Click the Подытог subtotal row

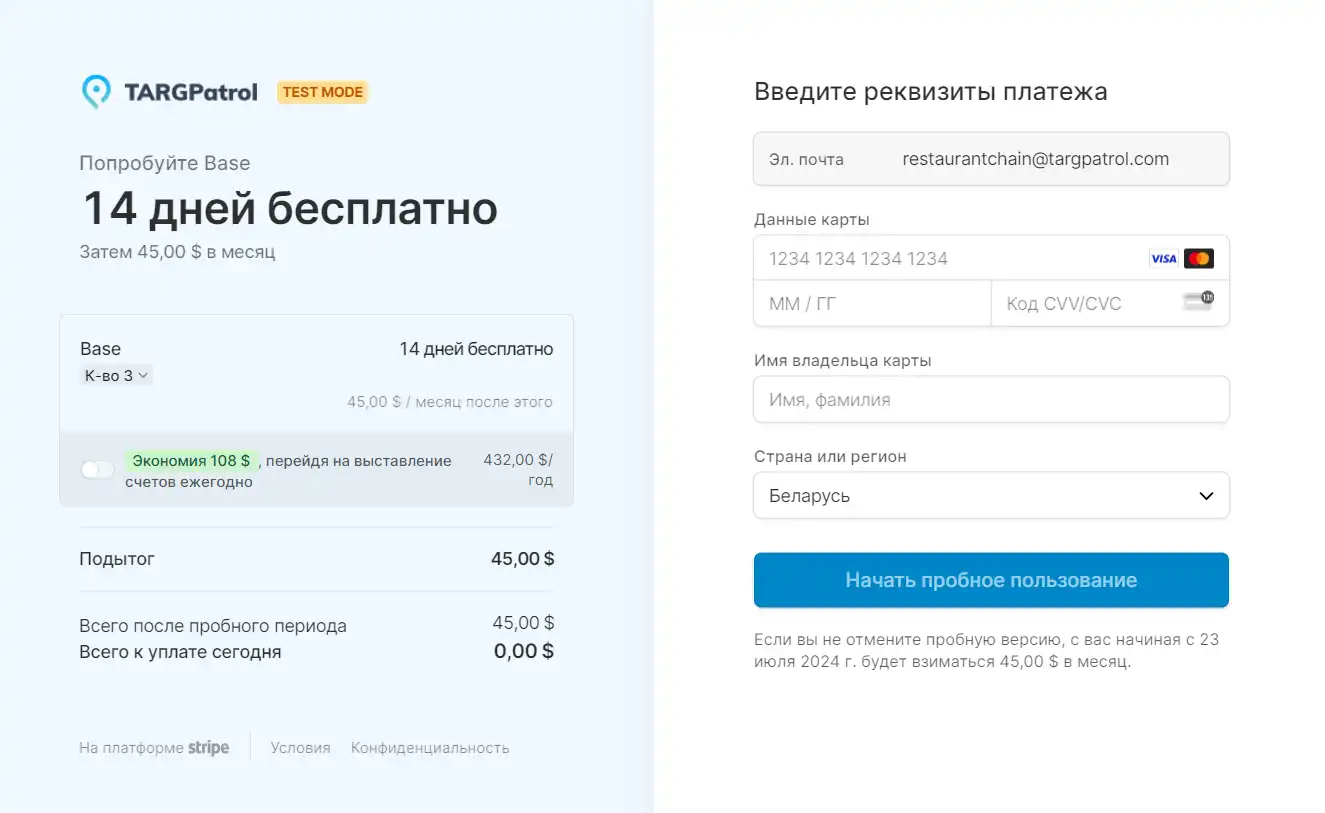[x=316, y=558]
